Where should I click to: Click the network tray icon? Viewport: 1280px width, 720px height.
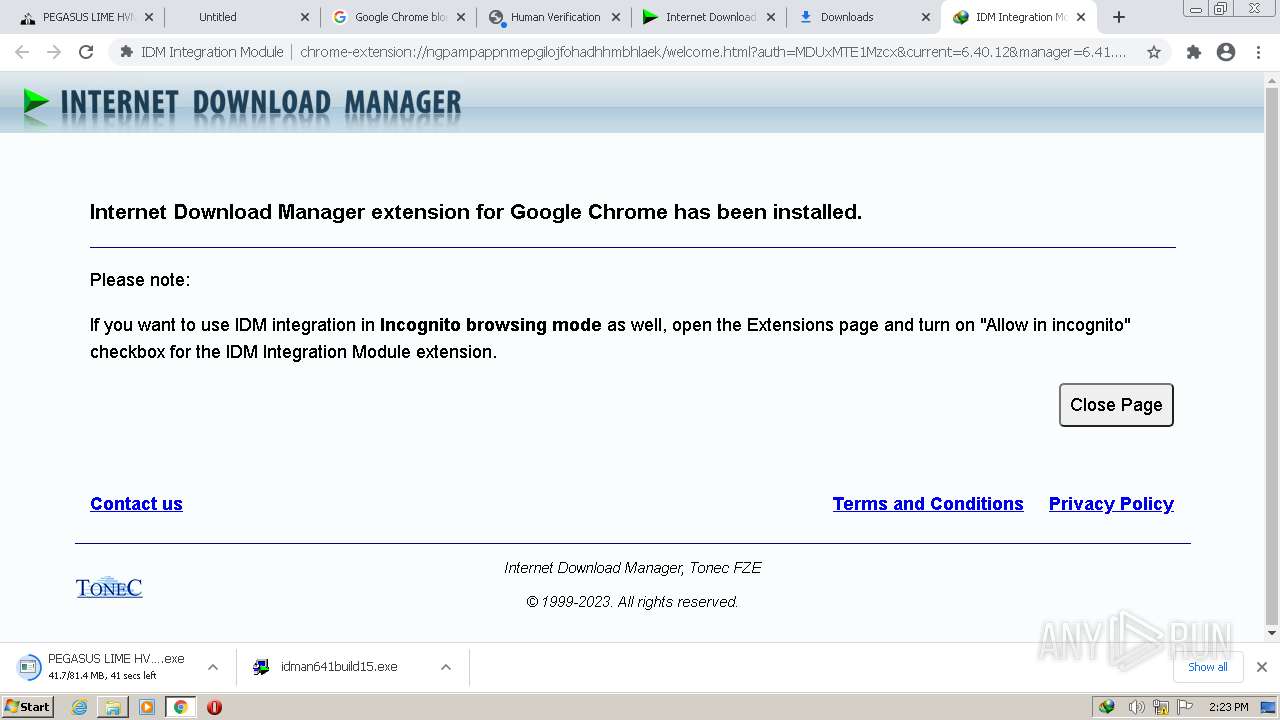click(1160, 707)
